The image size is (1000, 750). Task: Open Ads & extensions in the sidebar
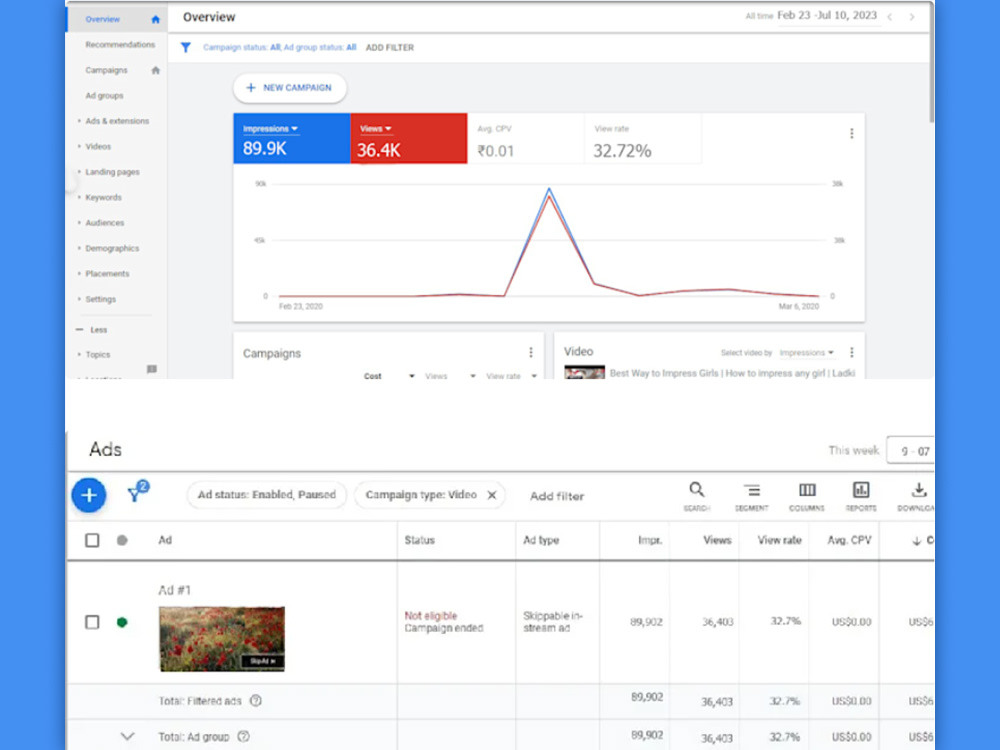click(117, 121)
